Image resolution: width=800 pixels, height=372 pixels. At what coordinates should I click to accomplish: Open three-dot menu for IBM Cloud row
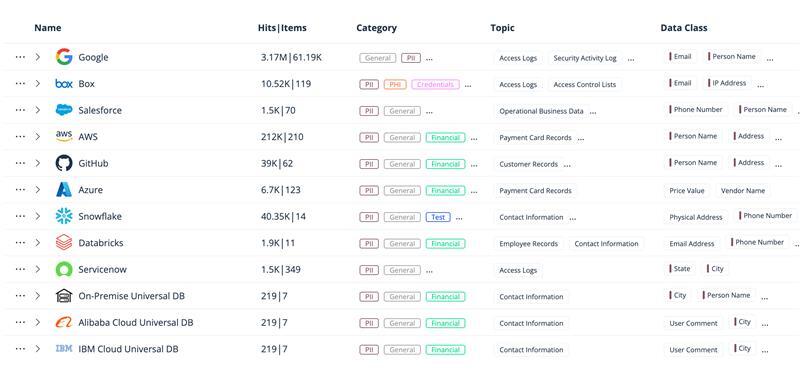click(x=20, y=349)
